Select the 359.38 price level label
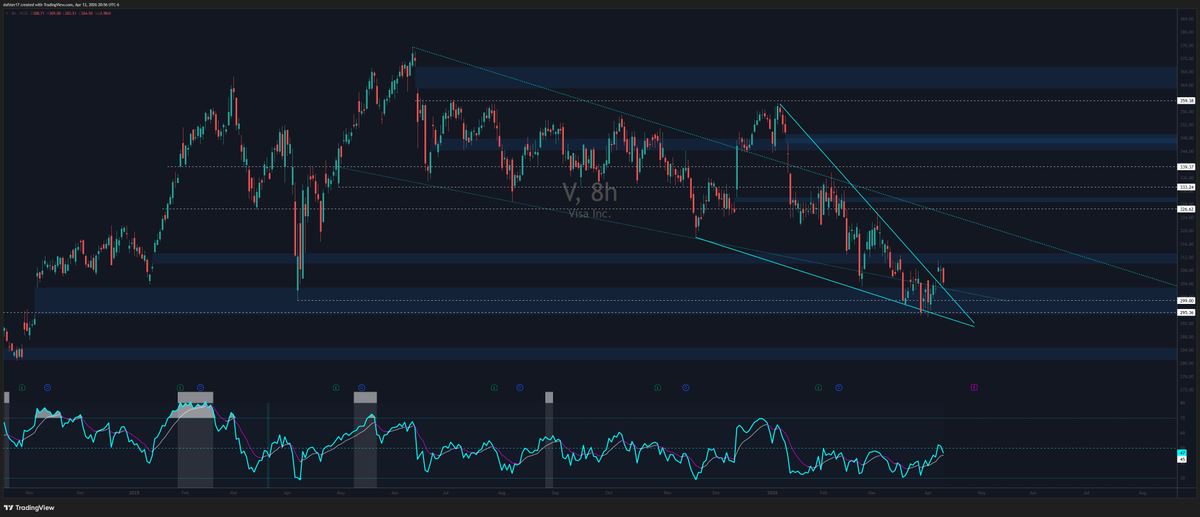Viewport: 1200px width, 517px height. point(1186,101)
